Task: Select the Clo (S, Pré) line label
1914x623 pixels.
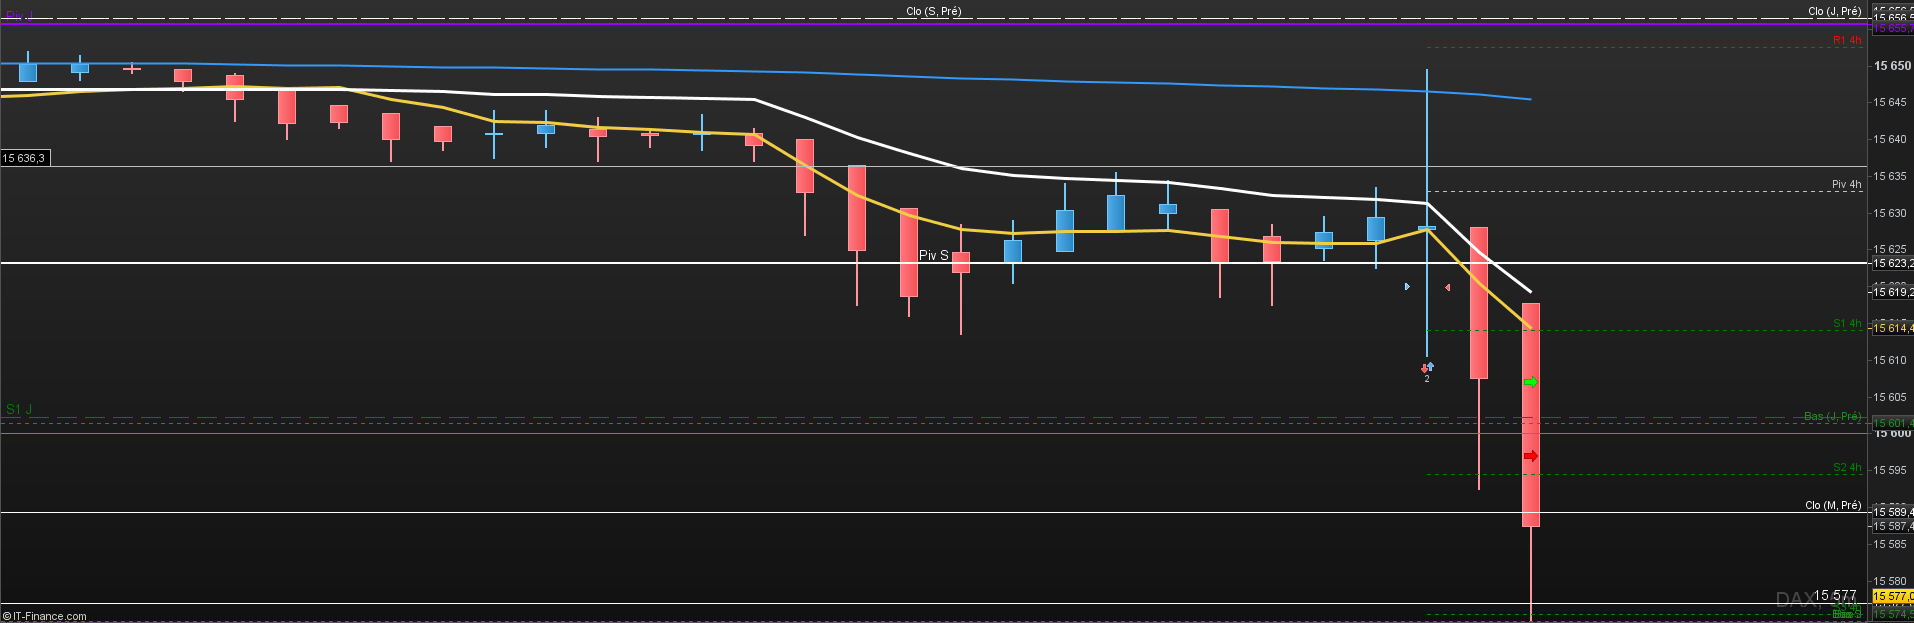Action: point(933,11)
